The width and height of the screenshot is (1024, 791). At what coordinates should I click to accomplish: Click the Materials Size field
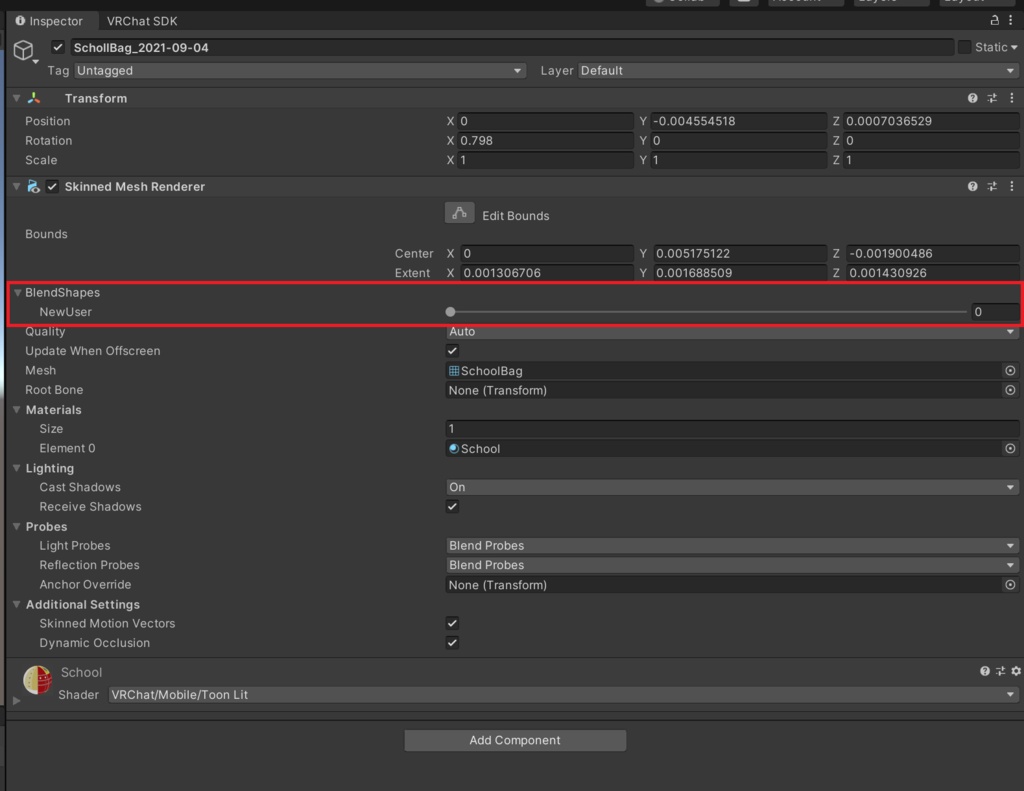pos(732,428)
